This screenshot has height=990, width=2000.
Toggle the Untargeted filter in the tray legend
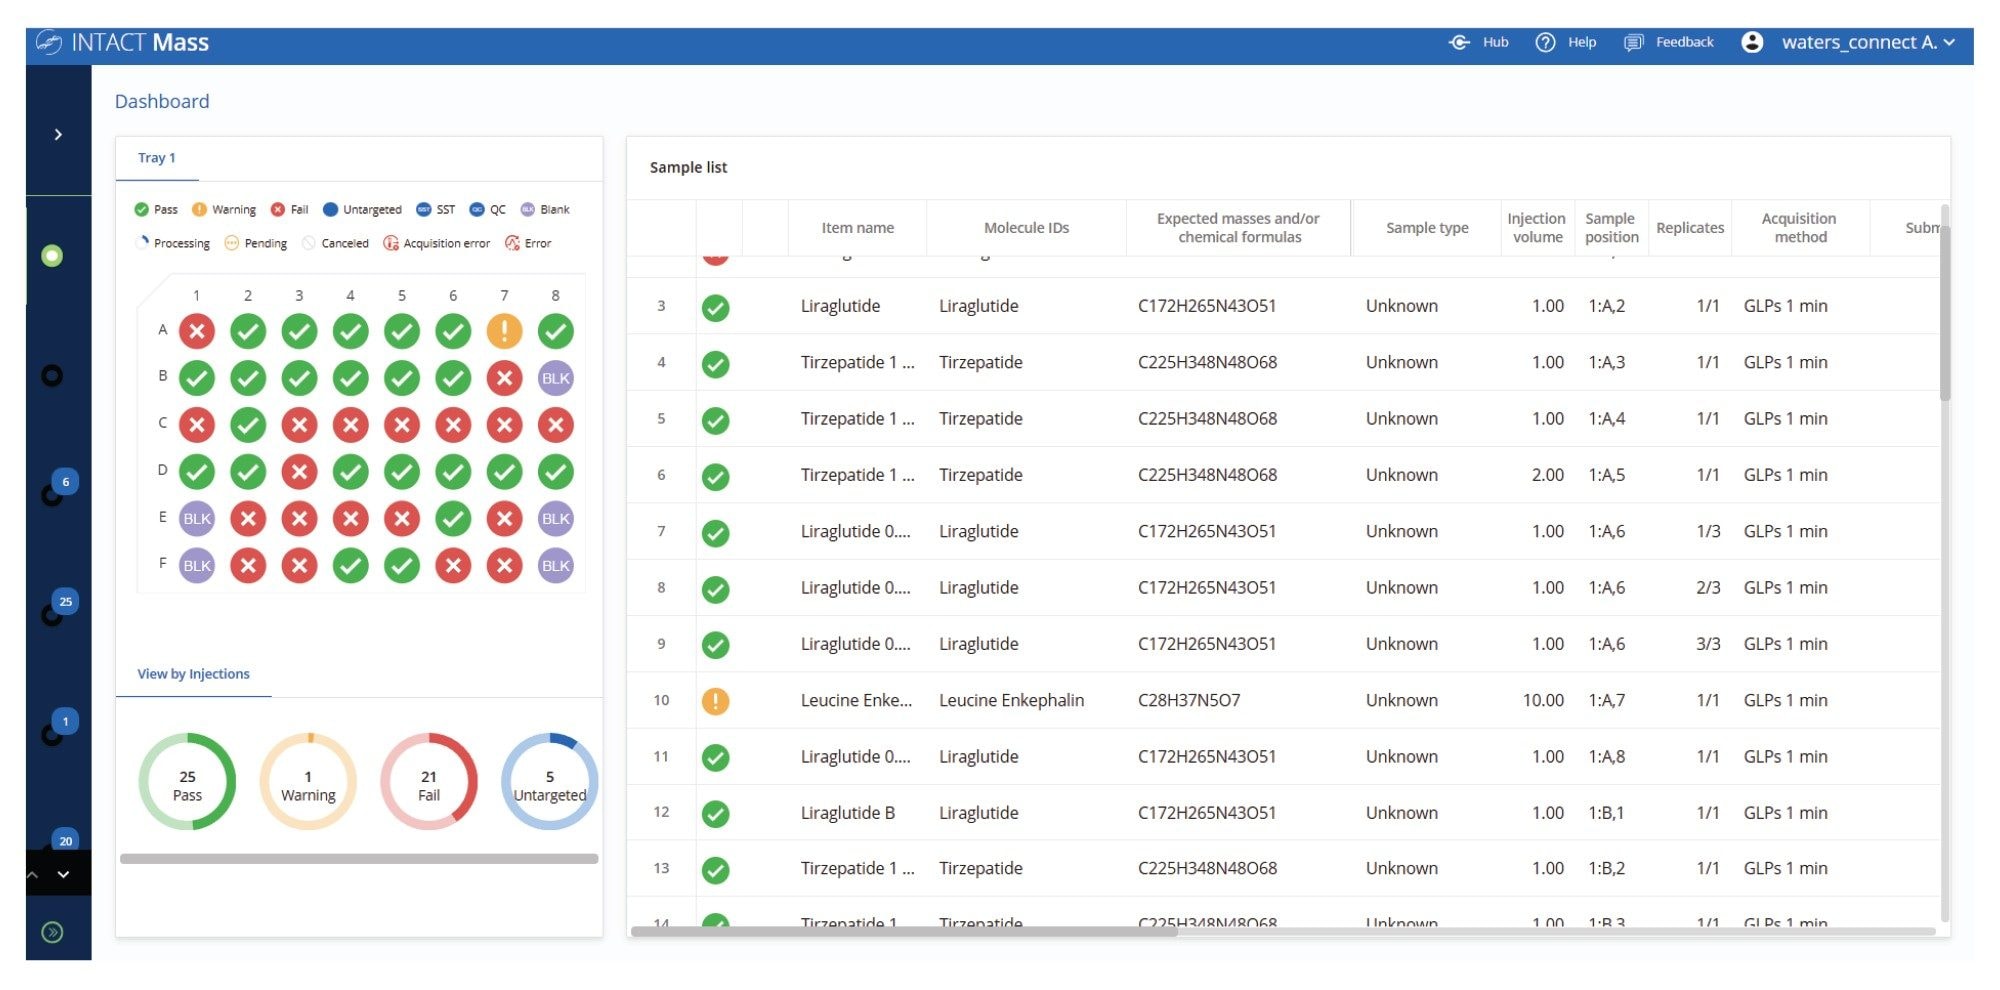330,209
